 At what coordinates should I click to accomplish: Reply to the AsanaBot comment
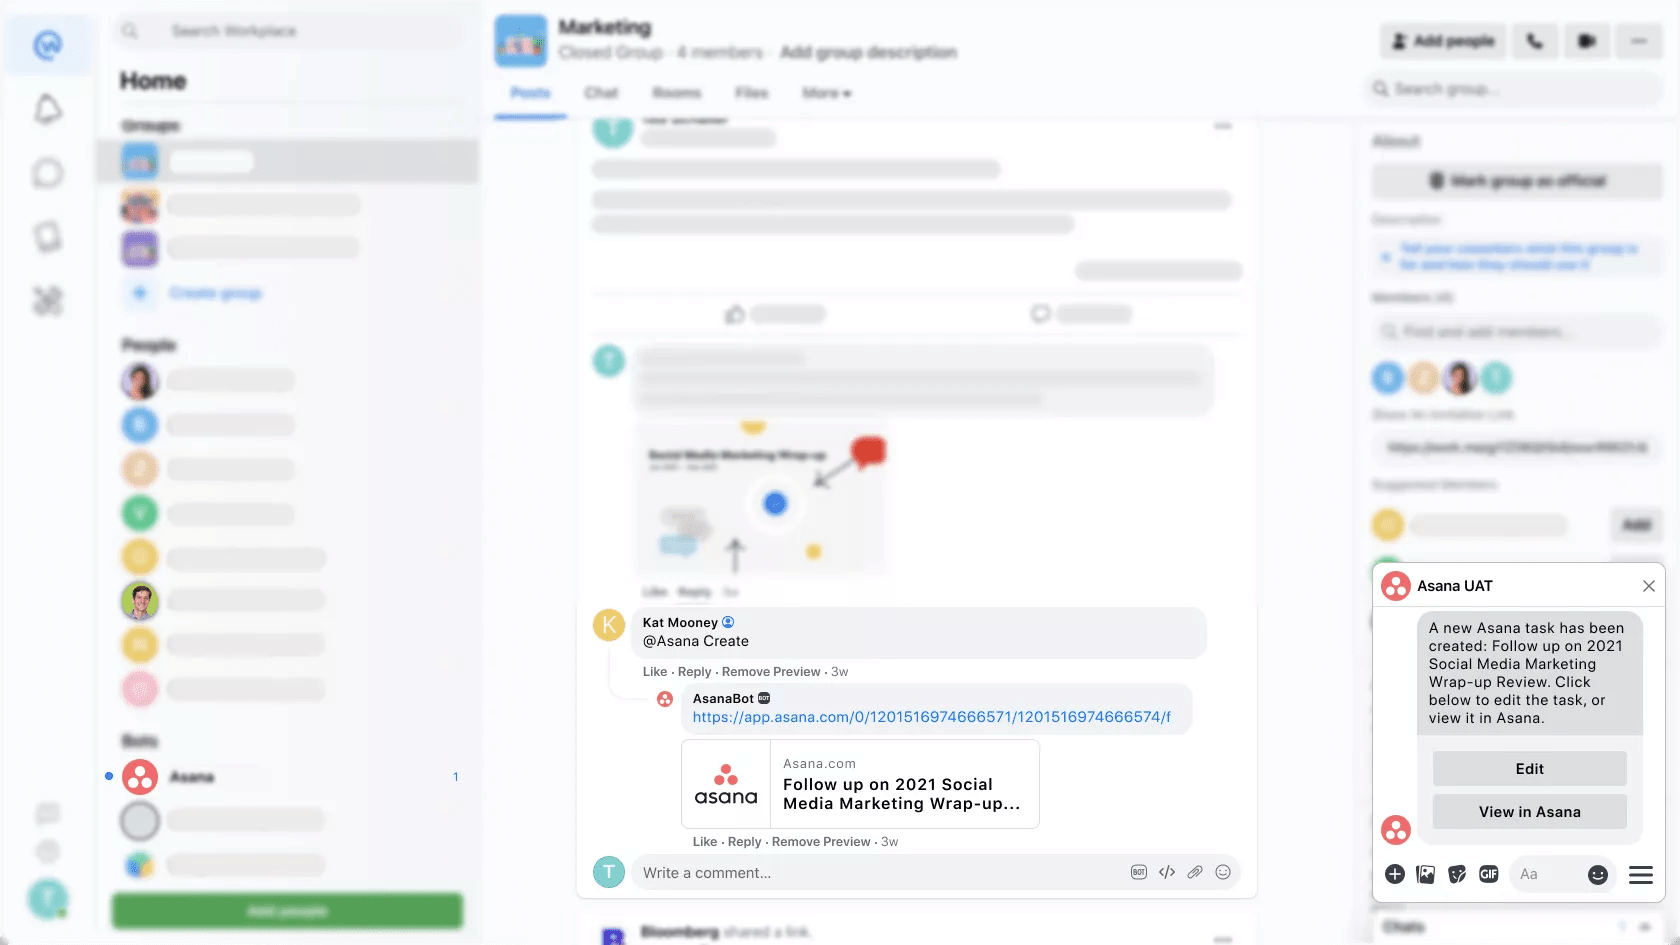tap(745, 842)
